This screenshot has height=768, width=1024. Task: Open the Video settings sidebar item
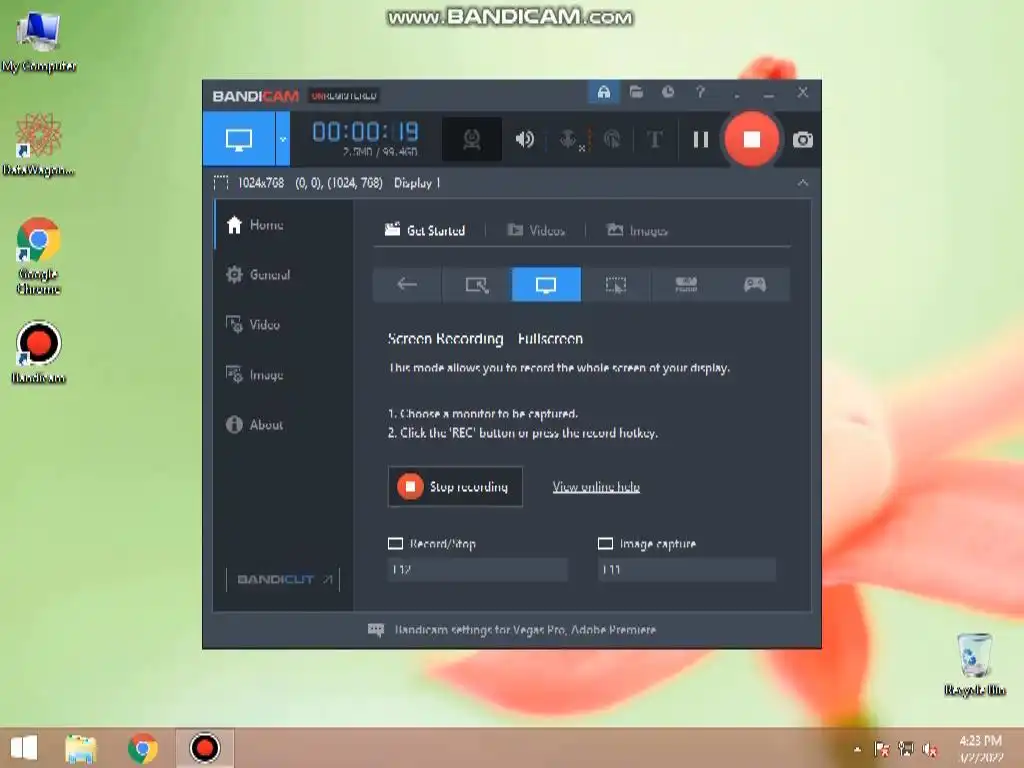(x=283, y=325)
